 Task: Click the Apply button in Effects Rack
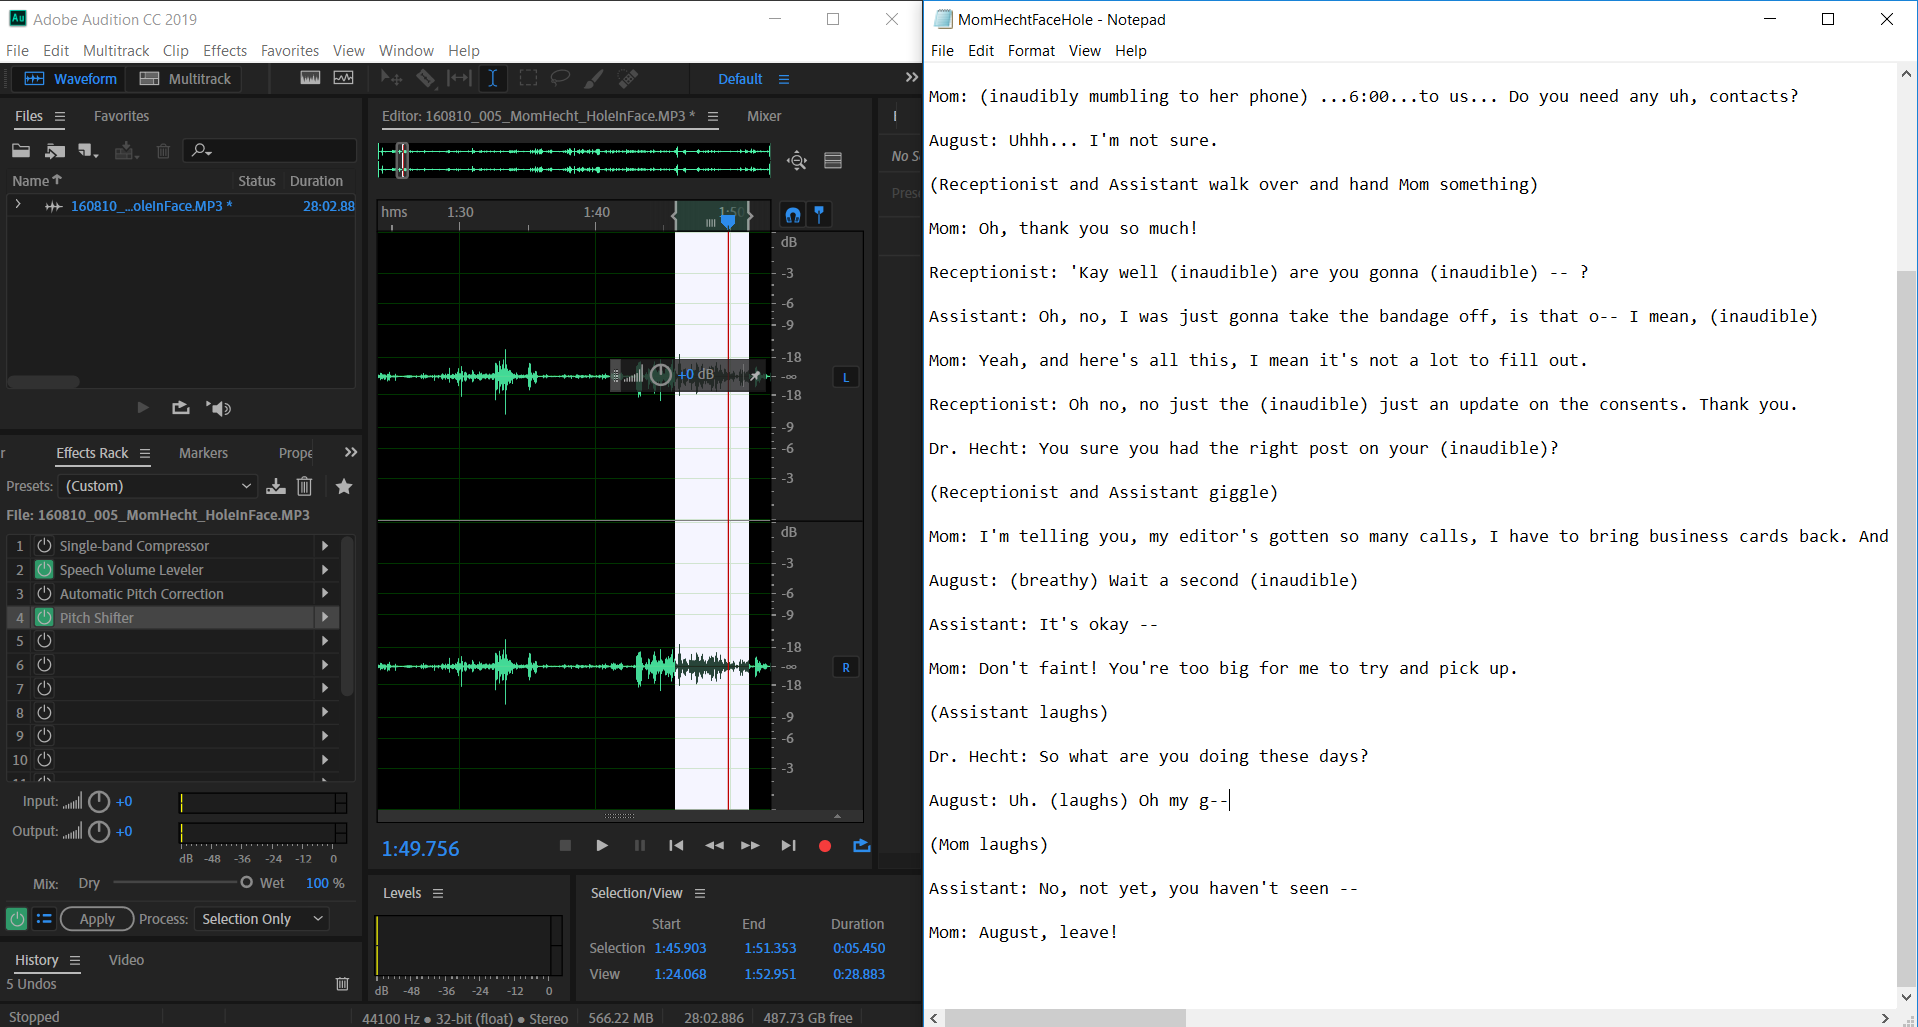pyautogui.click(x=96, y=918)
